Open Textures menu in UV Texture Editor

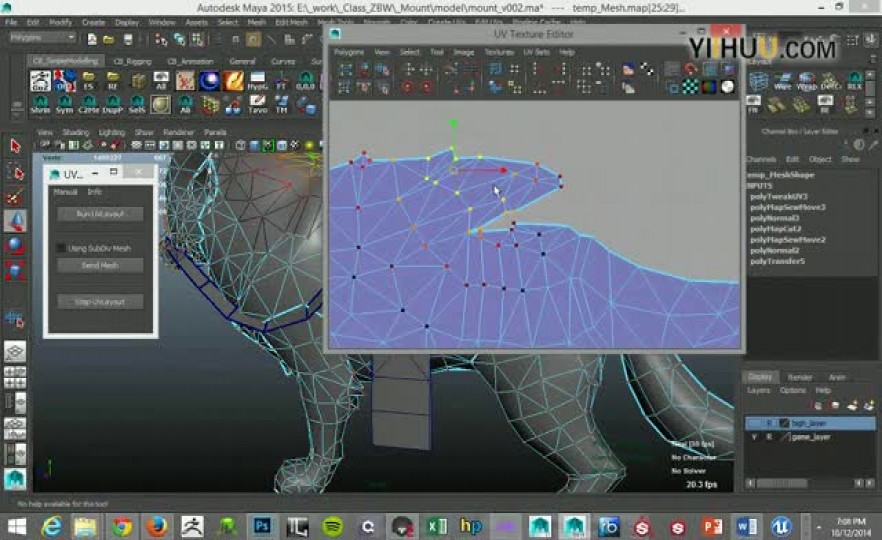coord(499,52)
